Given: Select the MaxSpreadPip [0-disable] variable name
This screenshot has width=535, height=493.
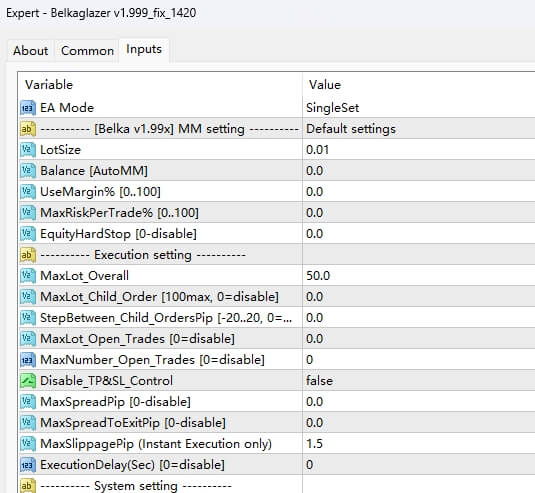Looking at the screenshot, I should [115, 402].
